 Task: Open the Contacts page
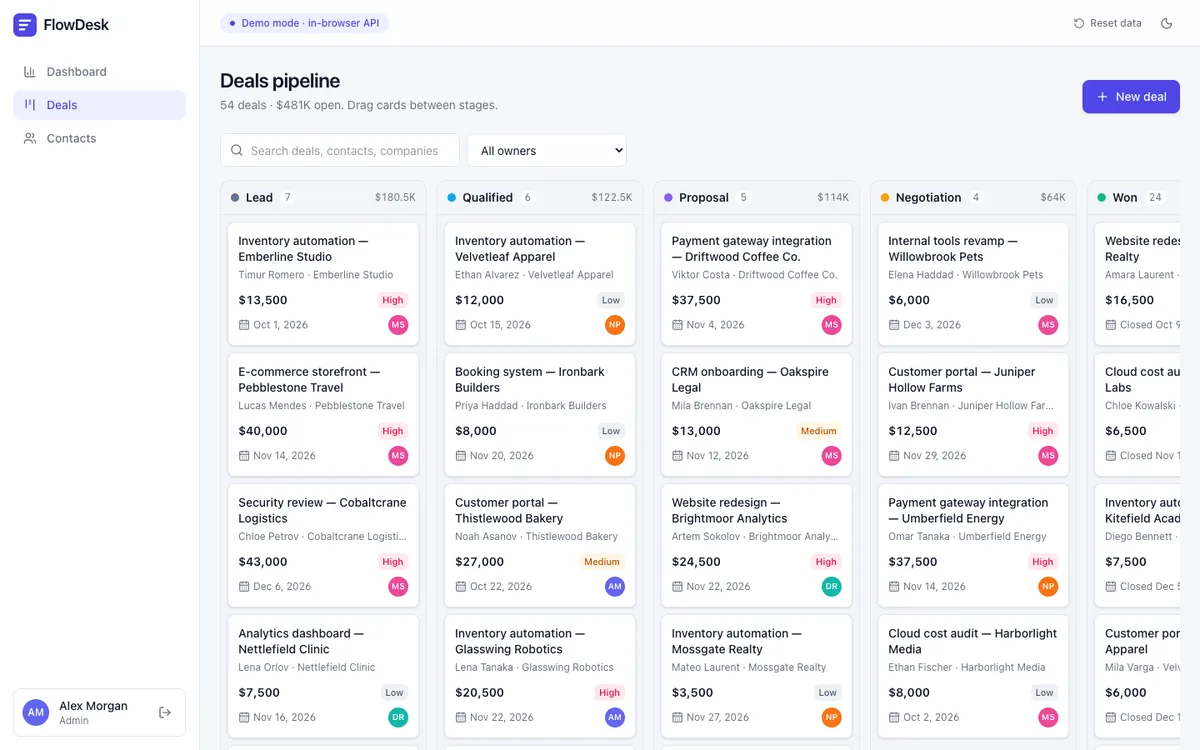point(99,138)
